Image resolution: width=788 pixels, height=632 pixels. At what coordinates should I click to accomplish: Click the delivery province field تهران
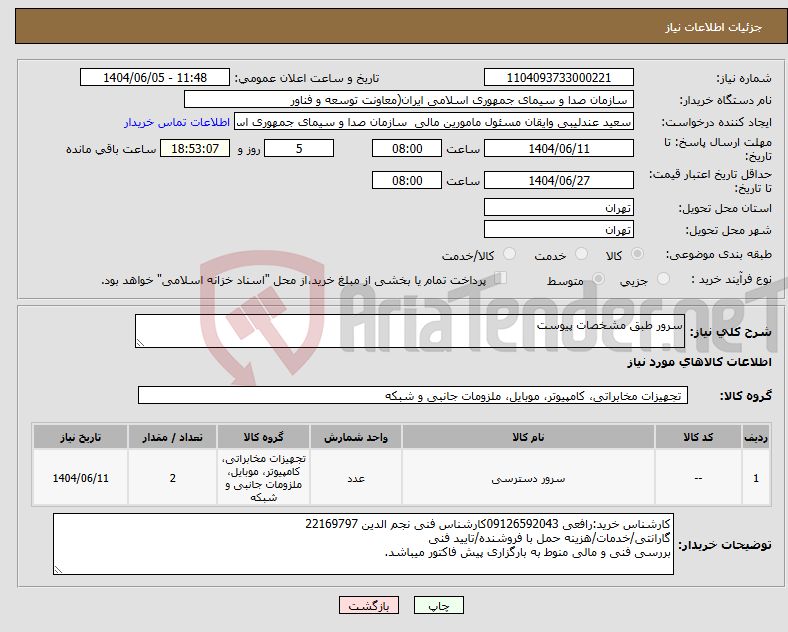point(558,207)
